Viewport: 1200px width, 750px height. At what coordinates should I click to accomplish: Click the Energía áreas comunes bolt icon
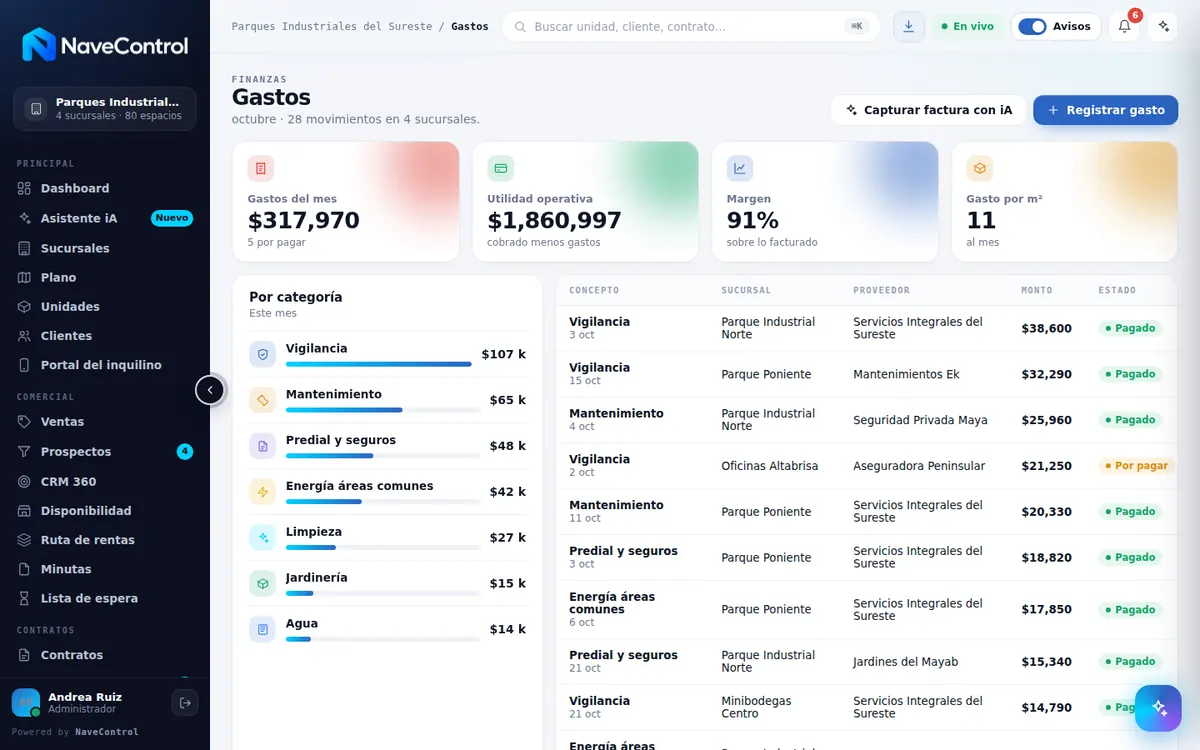(263, 492)
